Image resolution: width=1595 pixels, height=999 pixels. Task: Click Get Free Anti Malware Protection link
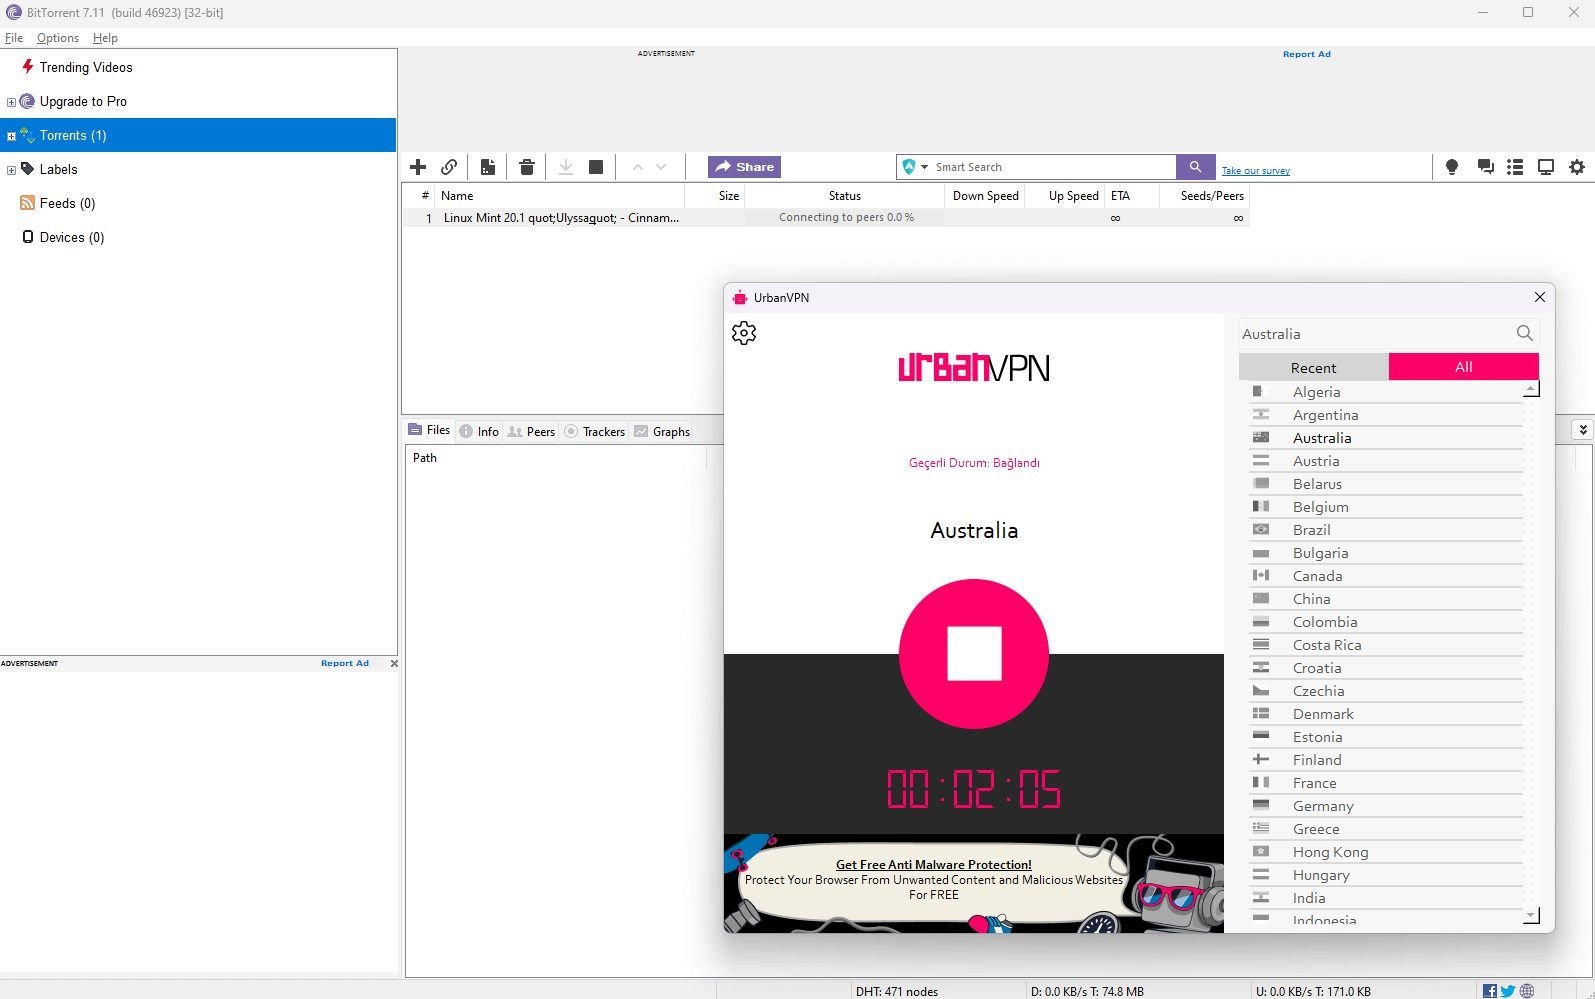[933, 865]
